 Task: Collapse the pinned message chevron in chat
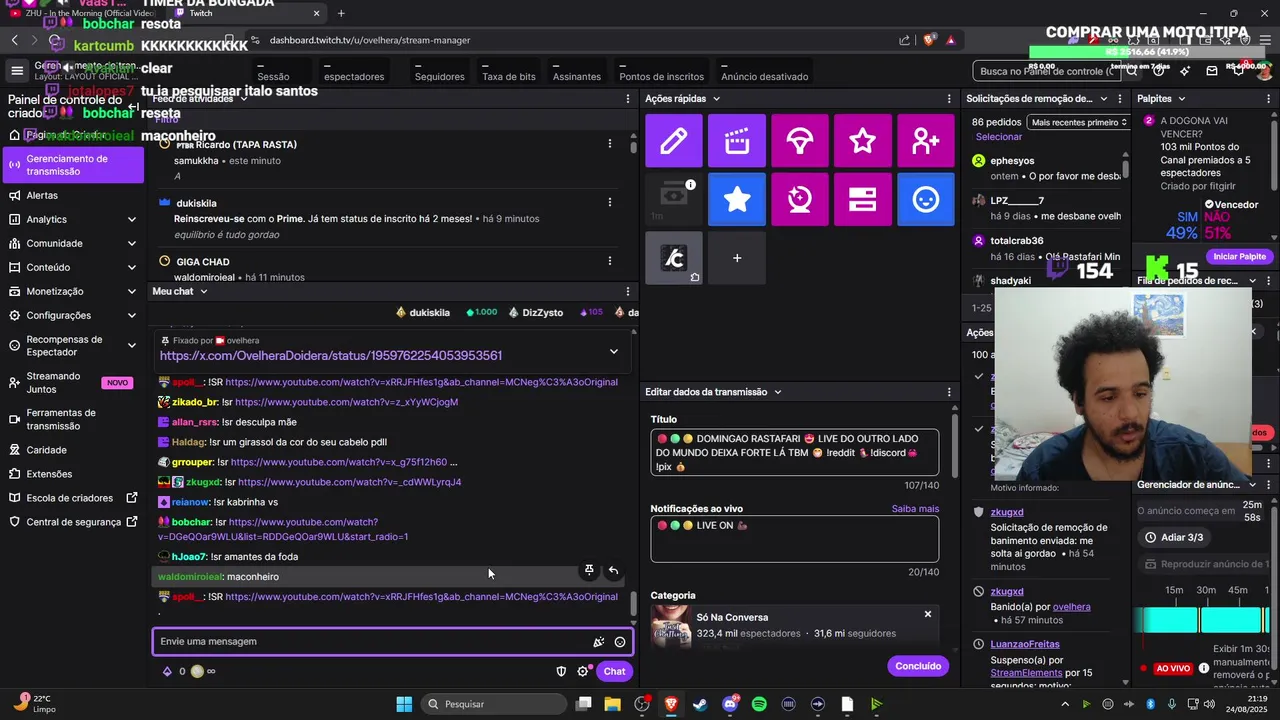coord(614,351)
